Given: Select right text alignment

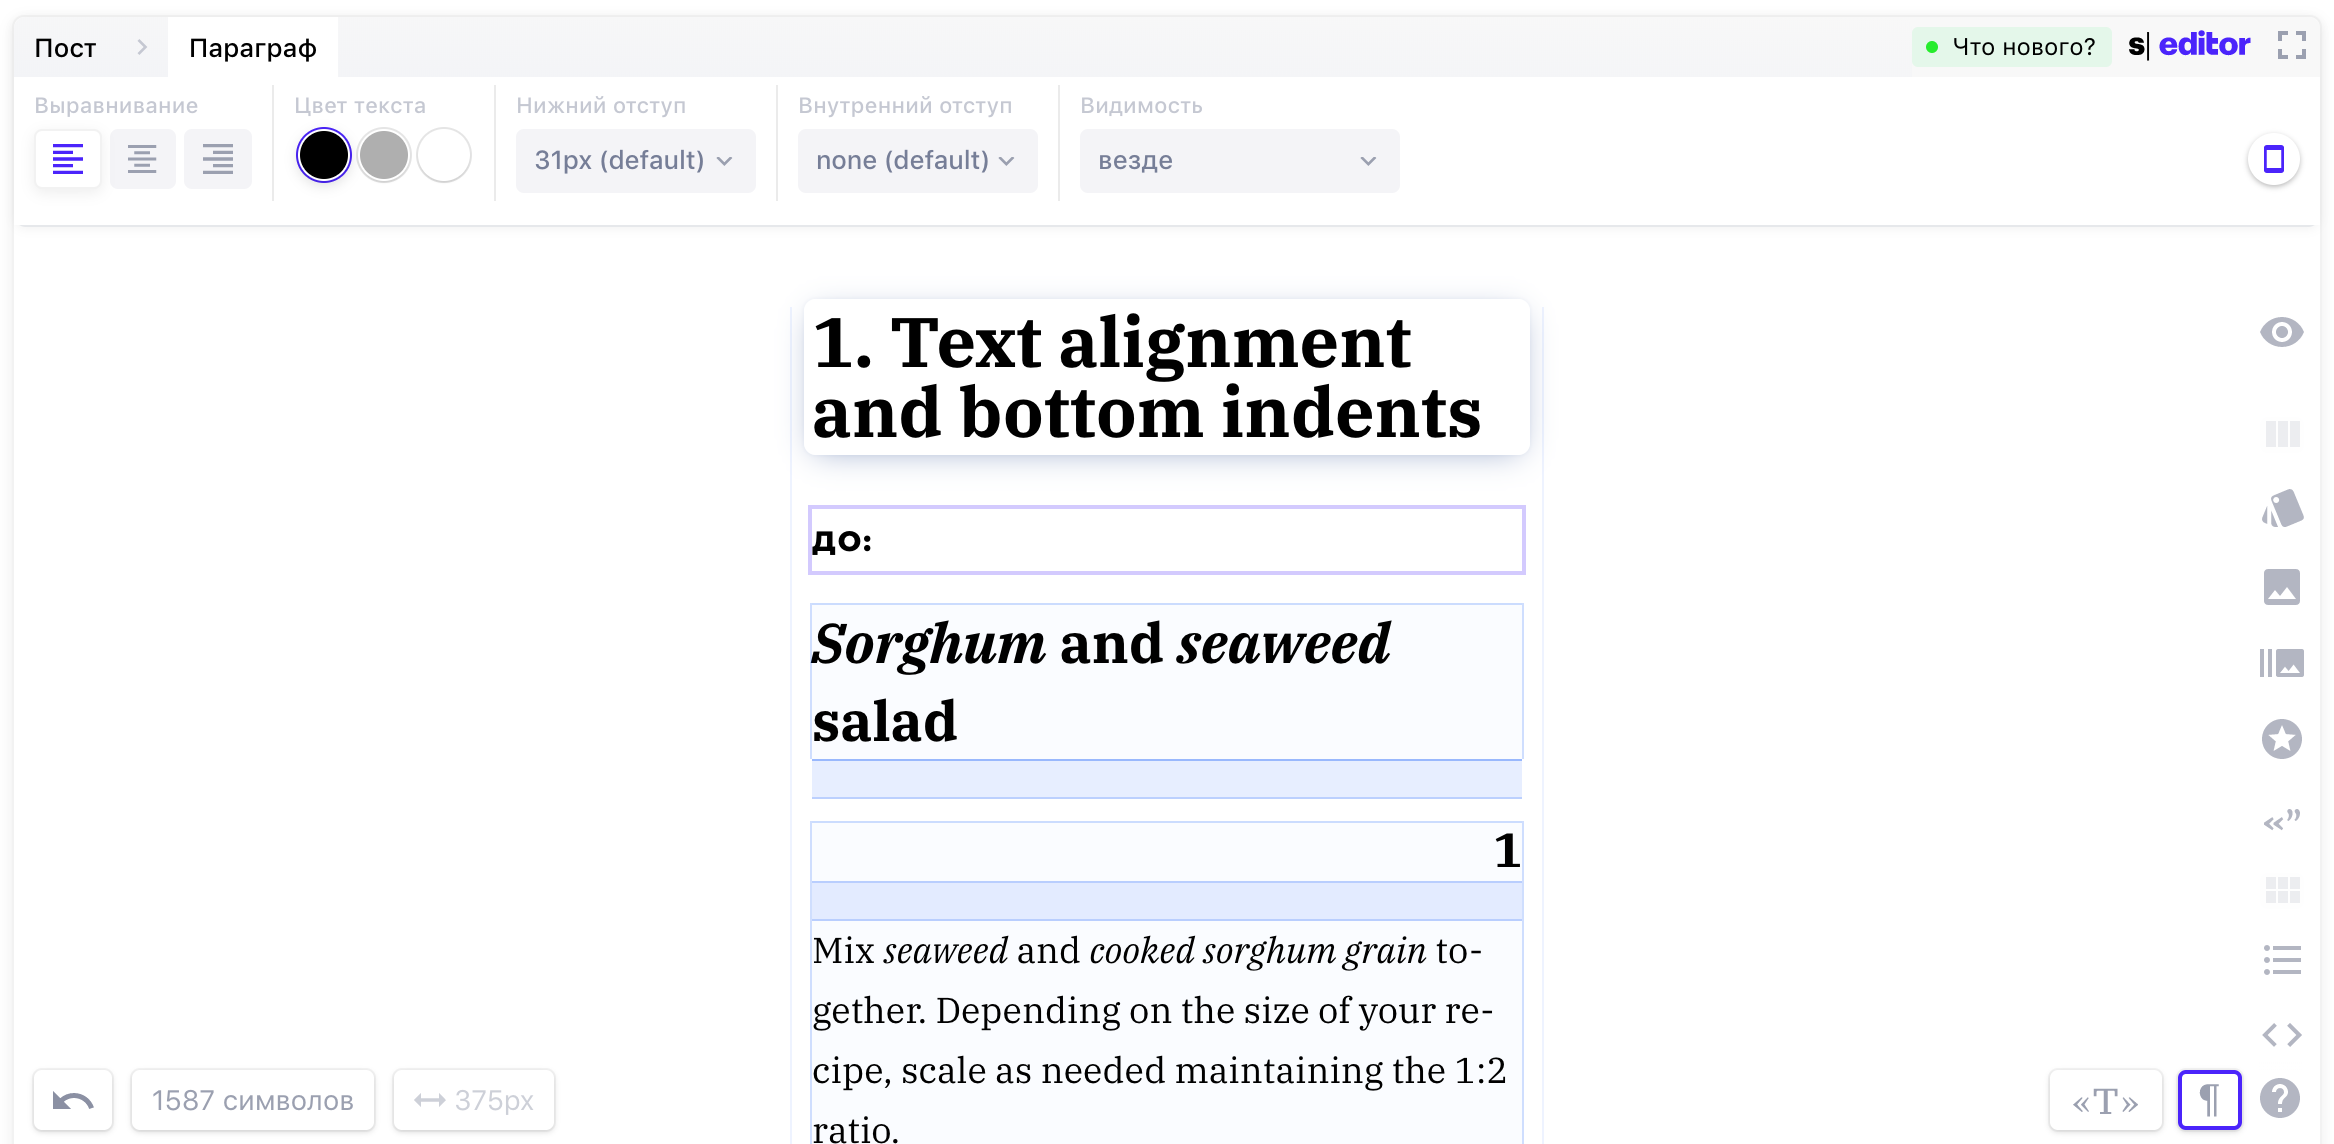Looking at the screenshot, I should [218, 158].
